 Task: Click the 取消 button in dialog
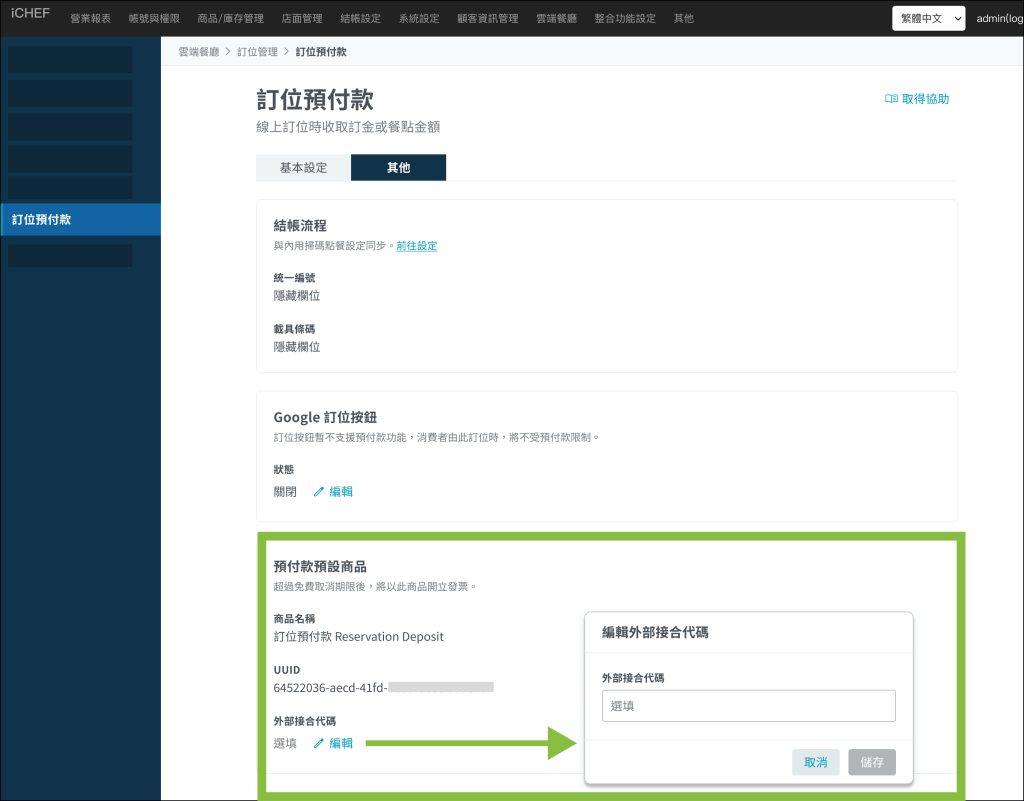815,762
